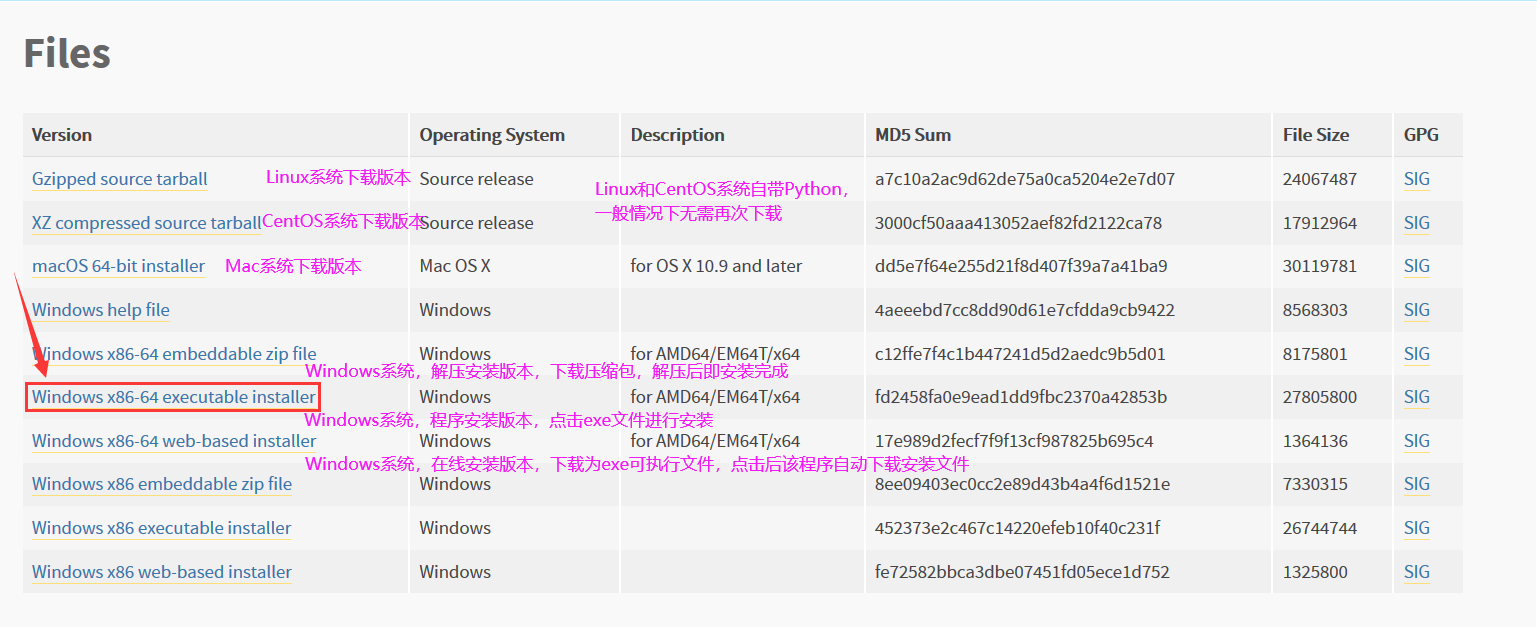Click file size 24067487
The image size is (1537, 627).
(1320, 180)
